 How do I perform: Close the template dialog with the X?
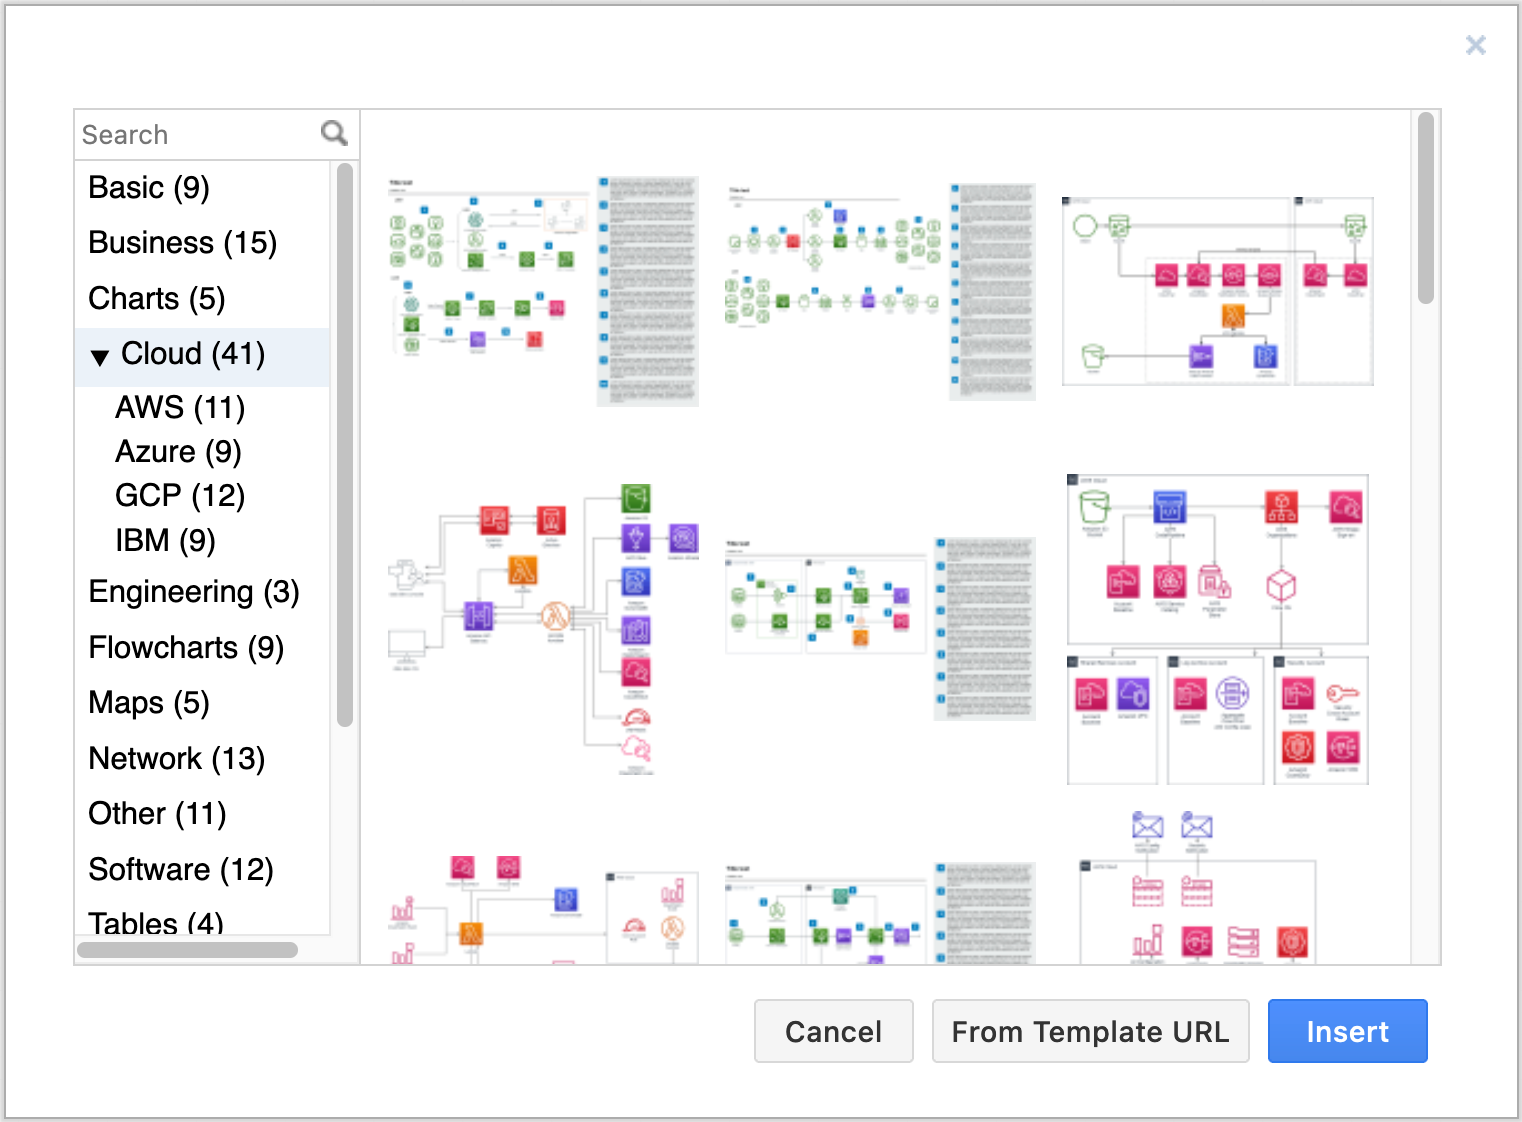1476,45
